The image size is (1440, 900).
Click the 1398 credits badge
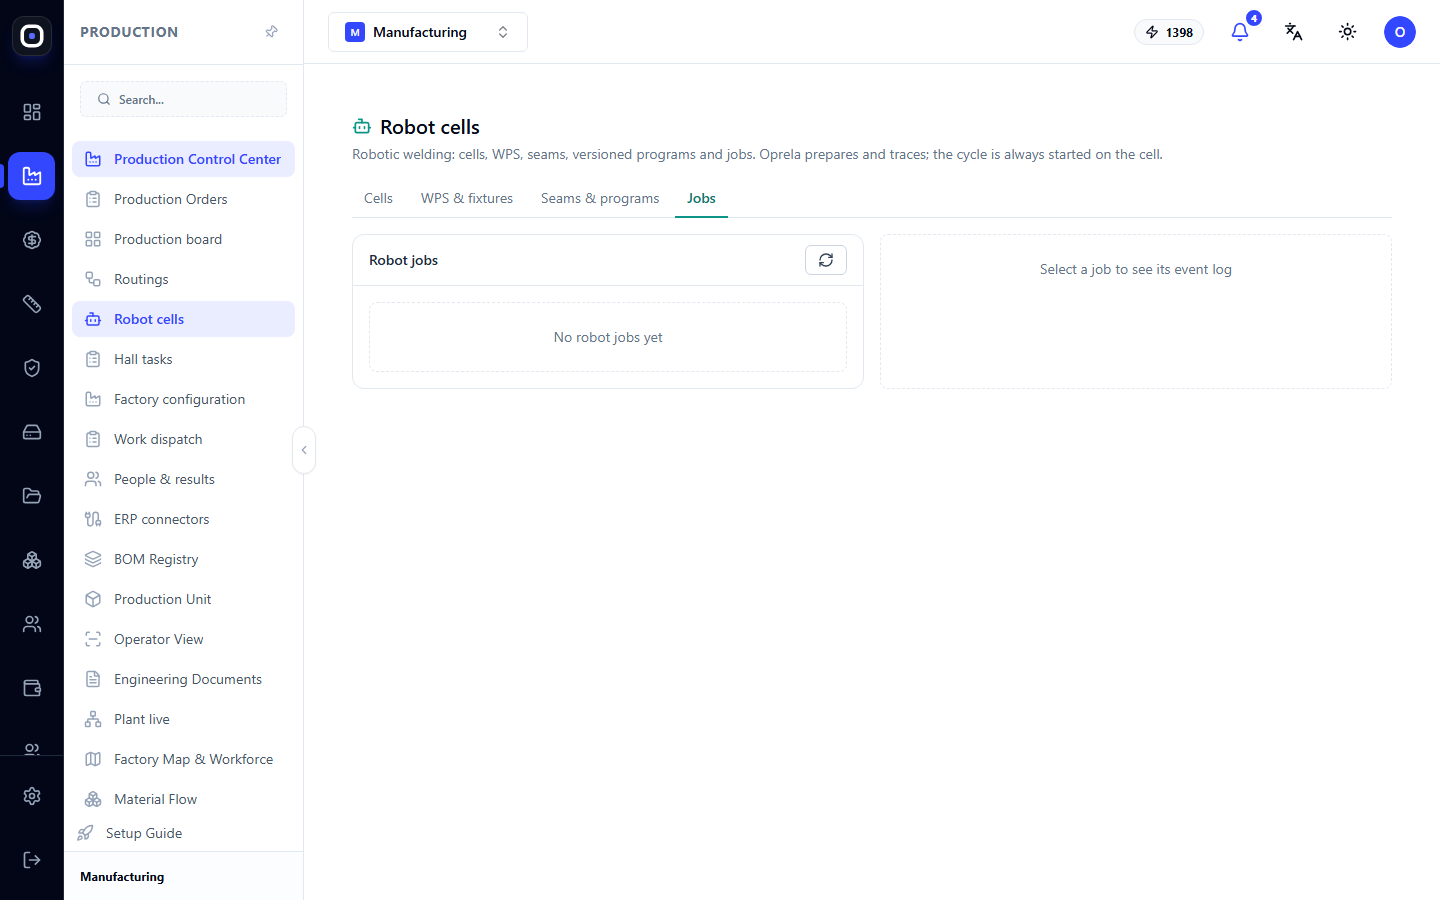[1169, 32]
